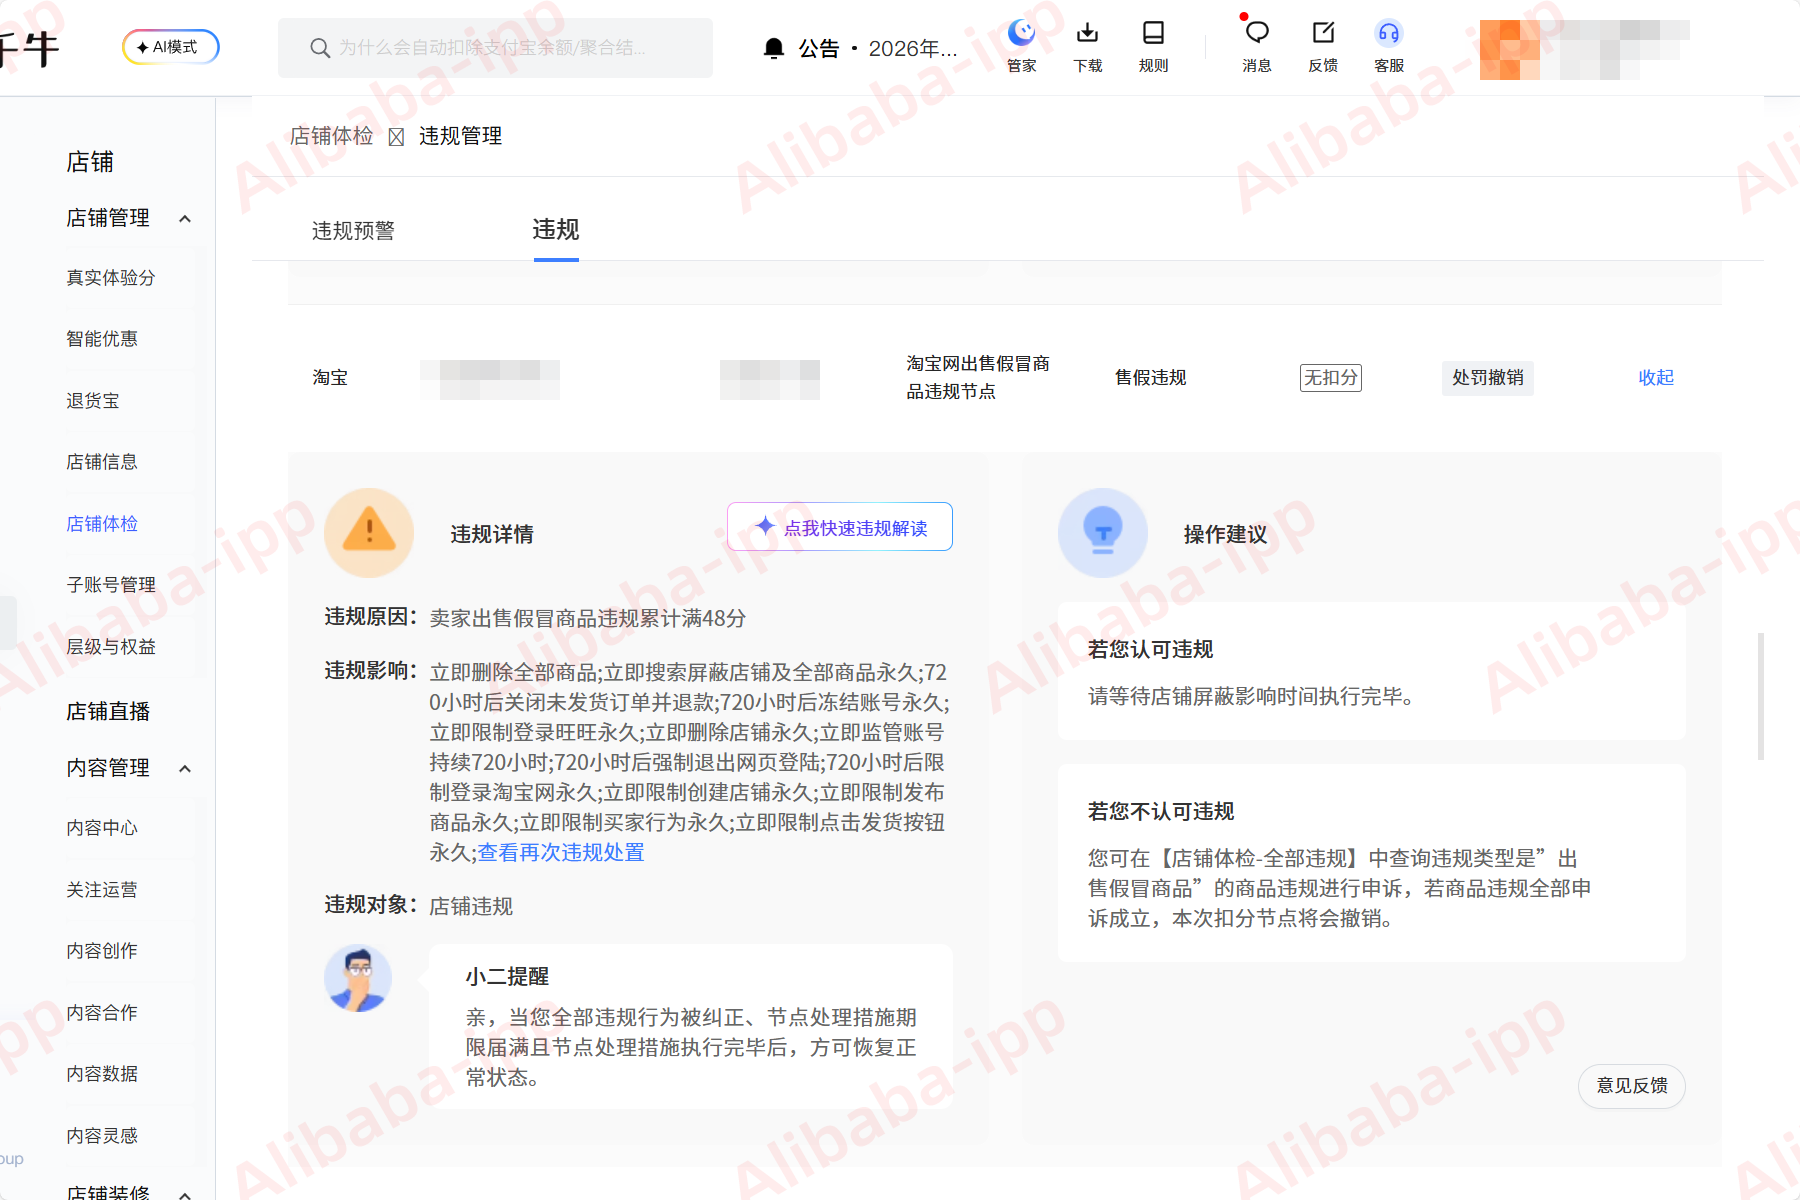1800x1200 pixels.
Task: Open 层级与权益 in the sidebar
Action: coord(111,646)
